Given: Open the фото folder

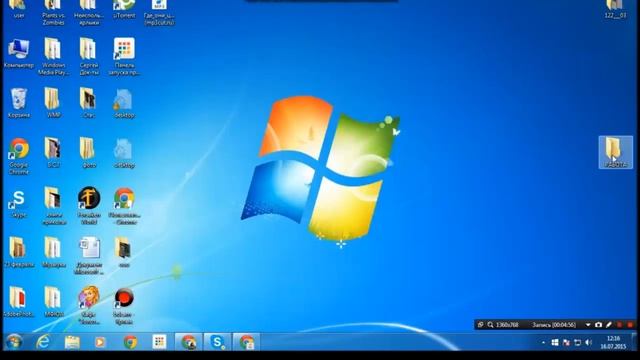Looking at the screenshot, I should click(x=89, y=153).
